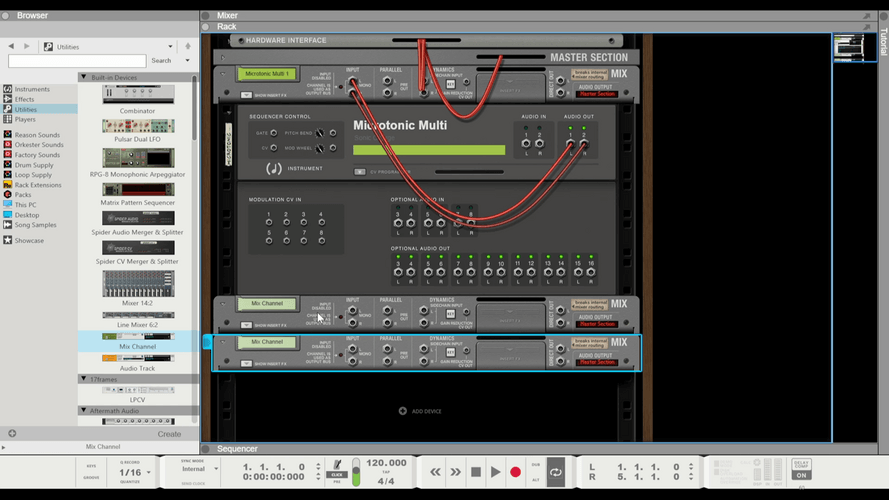Start recording with the red record button
The width and height of the screenshot is (889, 500).
click(515, 472)
